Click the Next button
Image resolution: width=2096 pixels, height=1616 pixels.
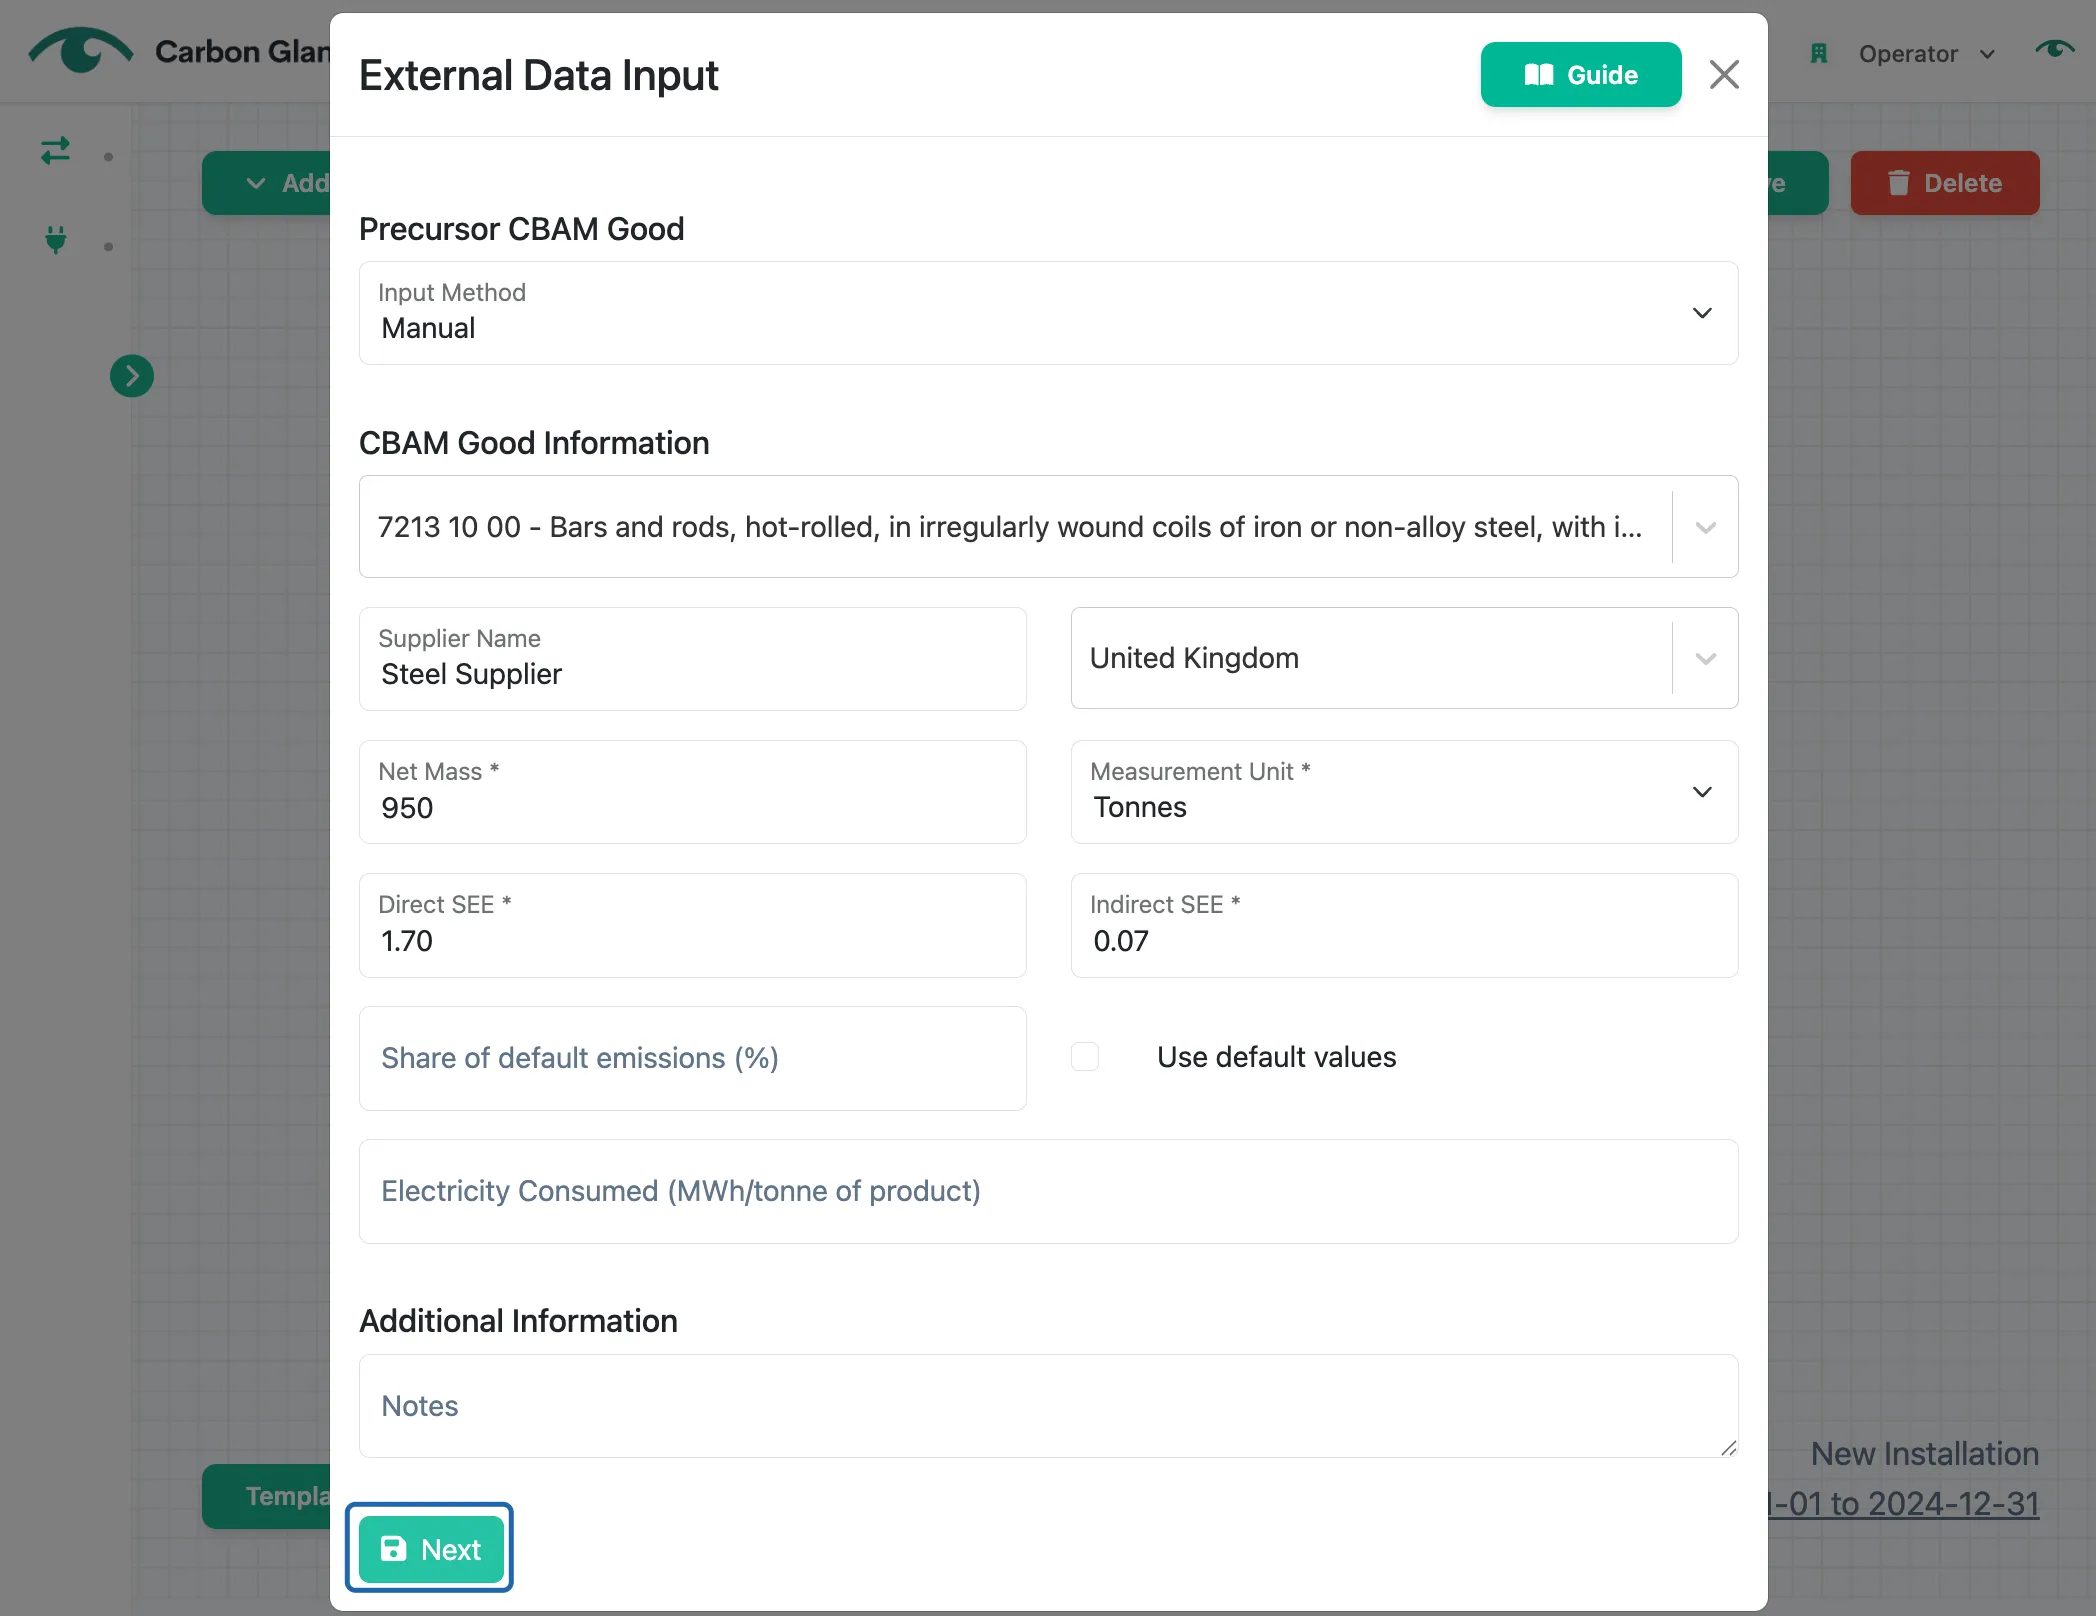(x=431, y=1549)
